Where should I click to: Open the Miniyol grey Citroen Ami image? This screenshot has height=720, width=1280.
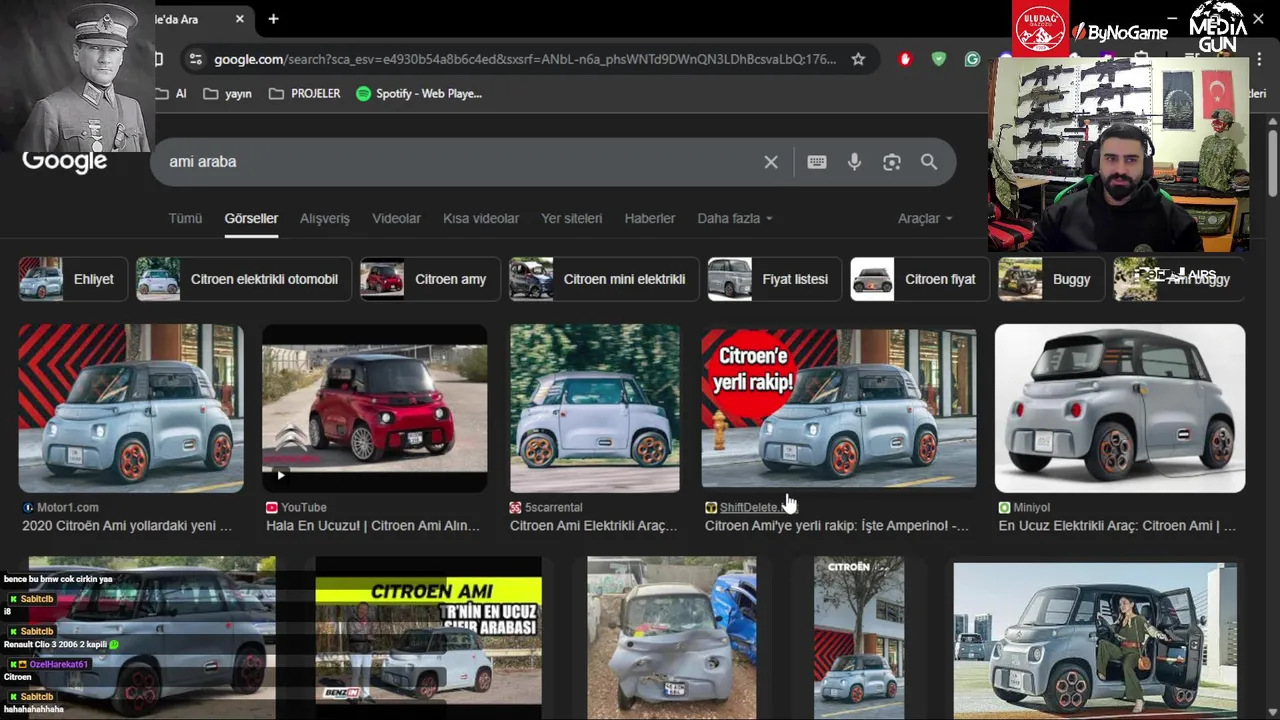(x=1120, y=408)
